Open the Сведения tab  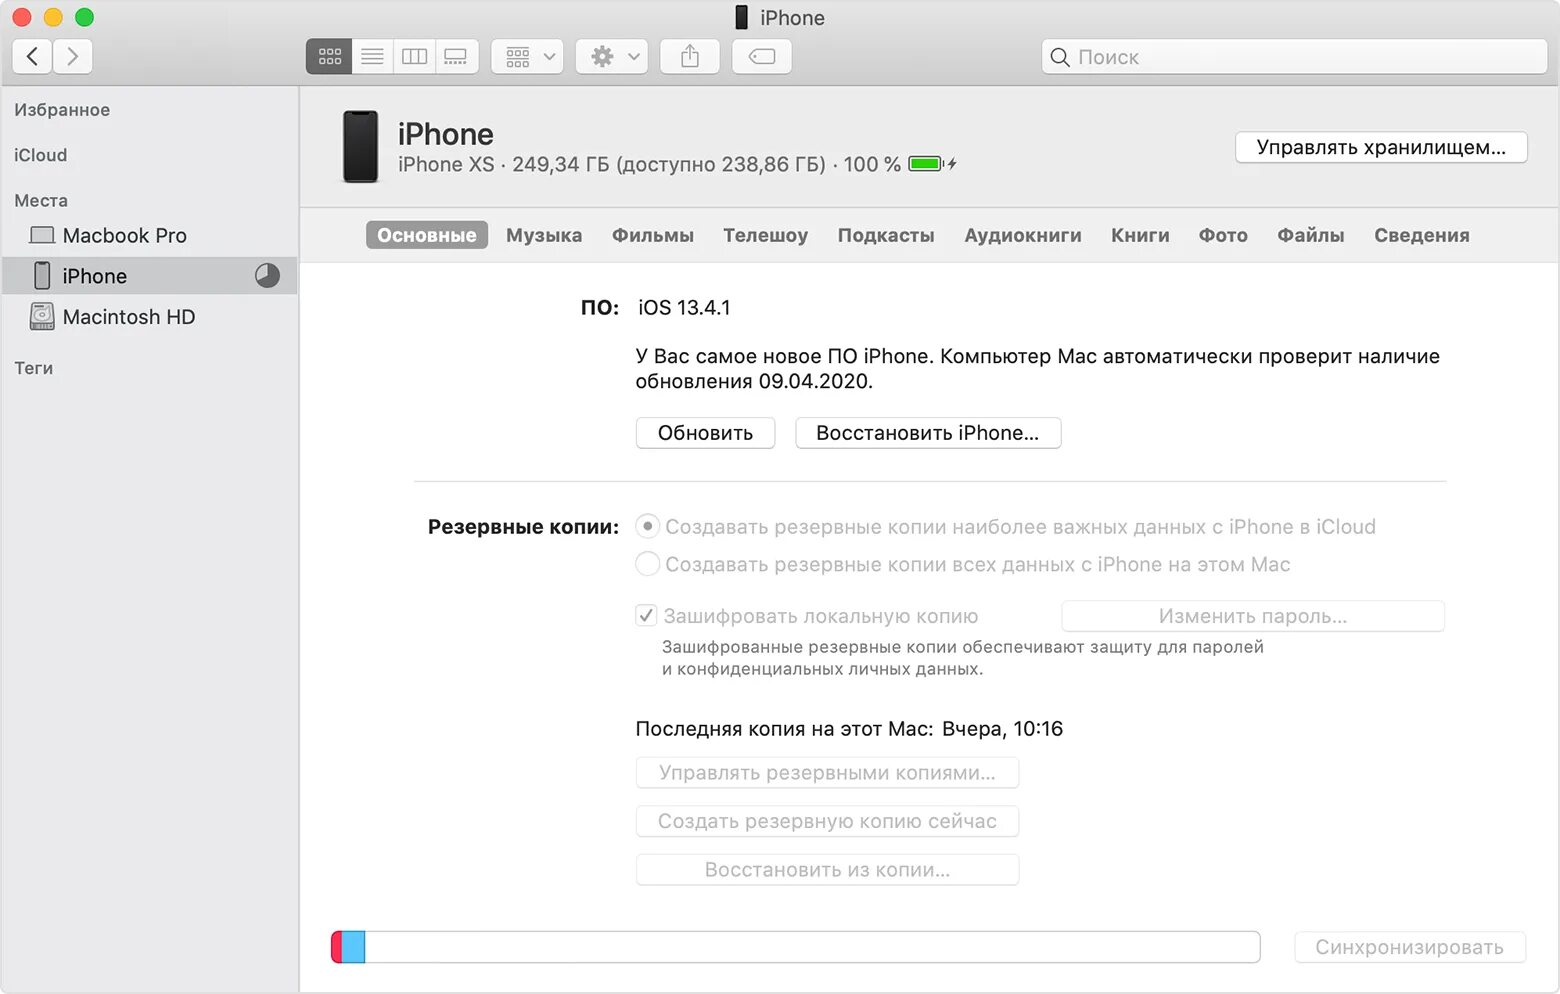(1422, 235)
